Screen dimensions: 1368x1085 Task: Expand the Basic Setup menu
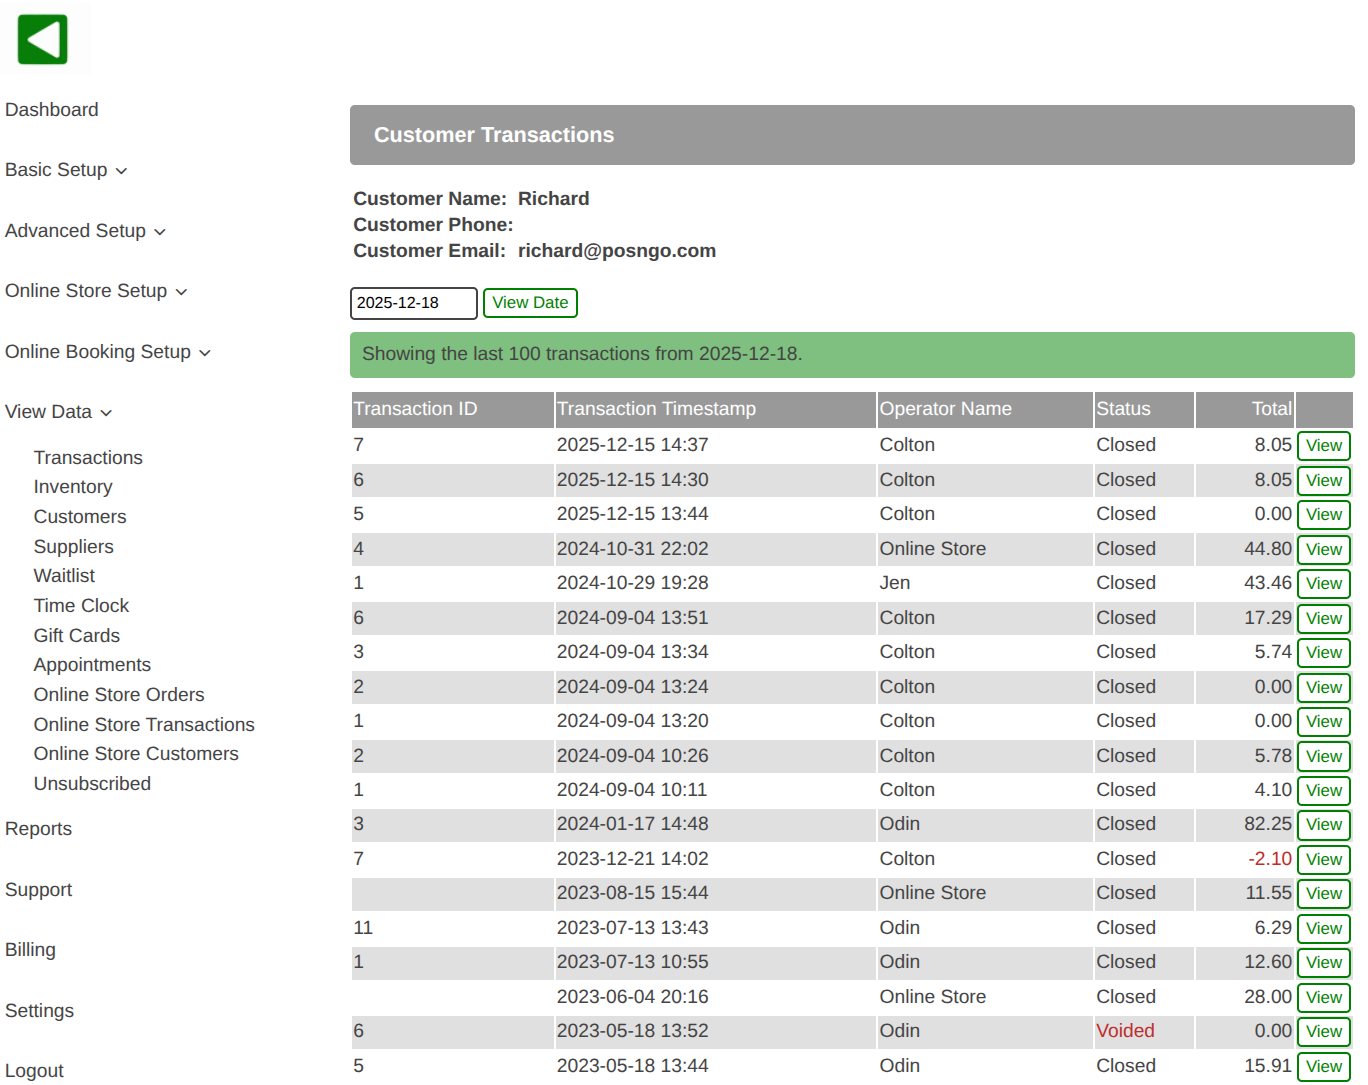tap(66, 170)
